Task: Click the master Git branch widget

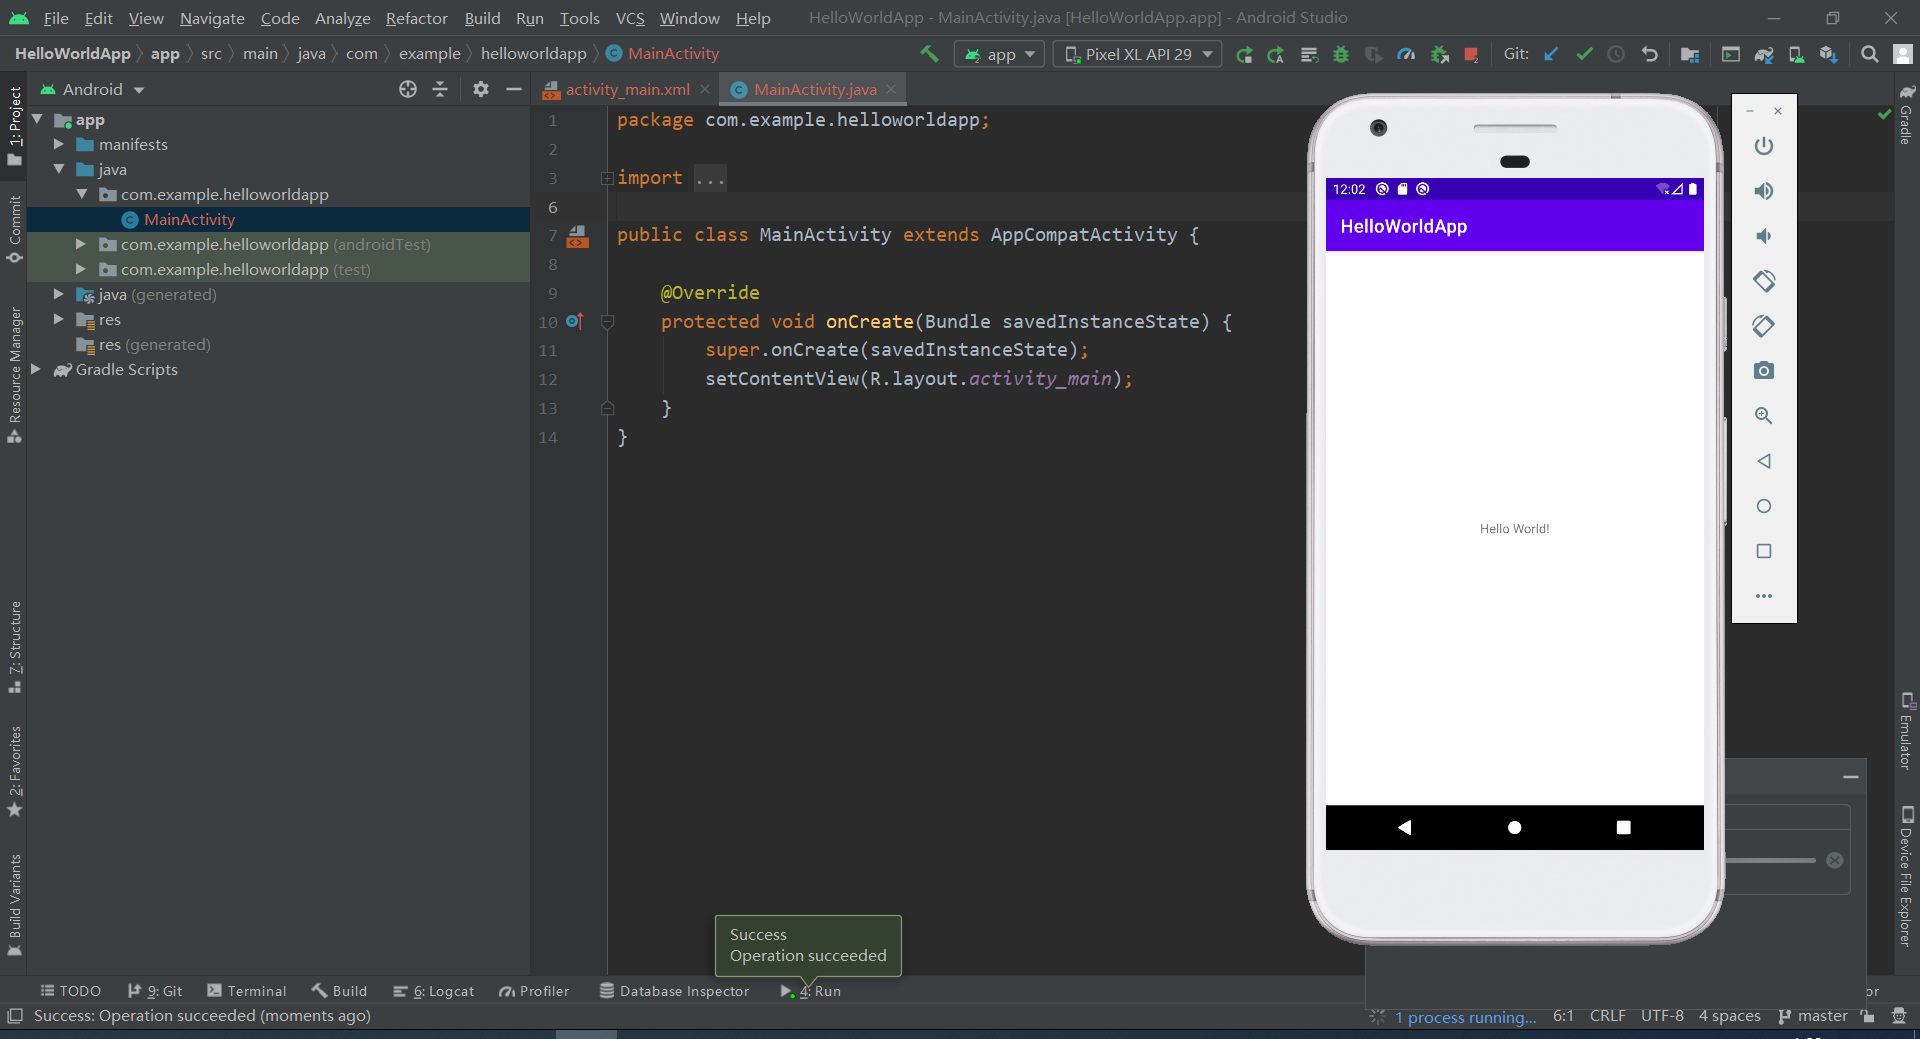Action: 1812,1016
